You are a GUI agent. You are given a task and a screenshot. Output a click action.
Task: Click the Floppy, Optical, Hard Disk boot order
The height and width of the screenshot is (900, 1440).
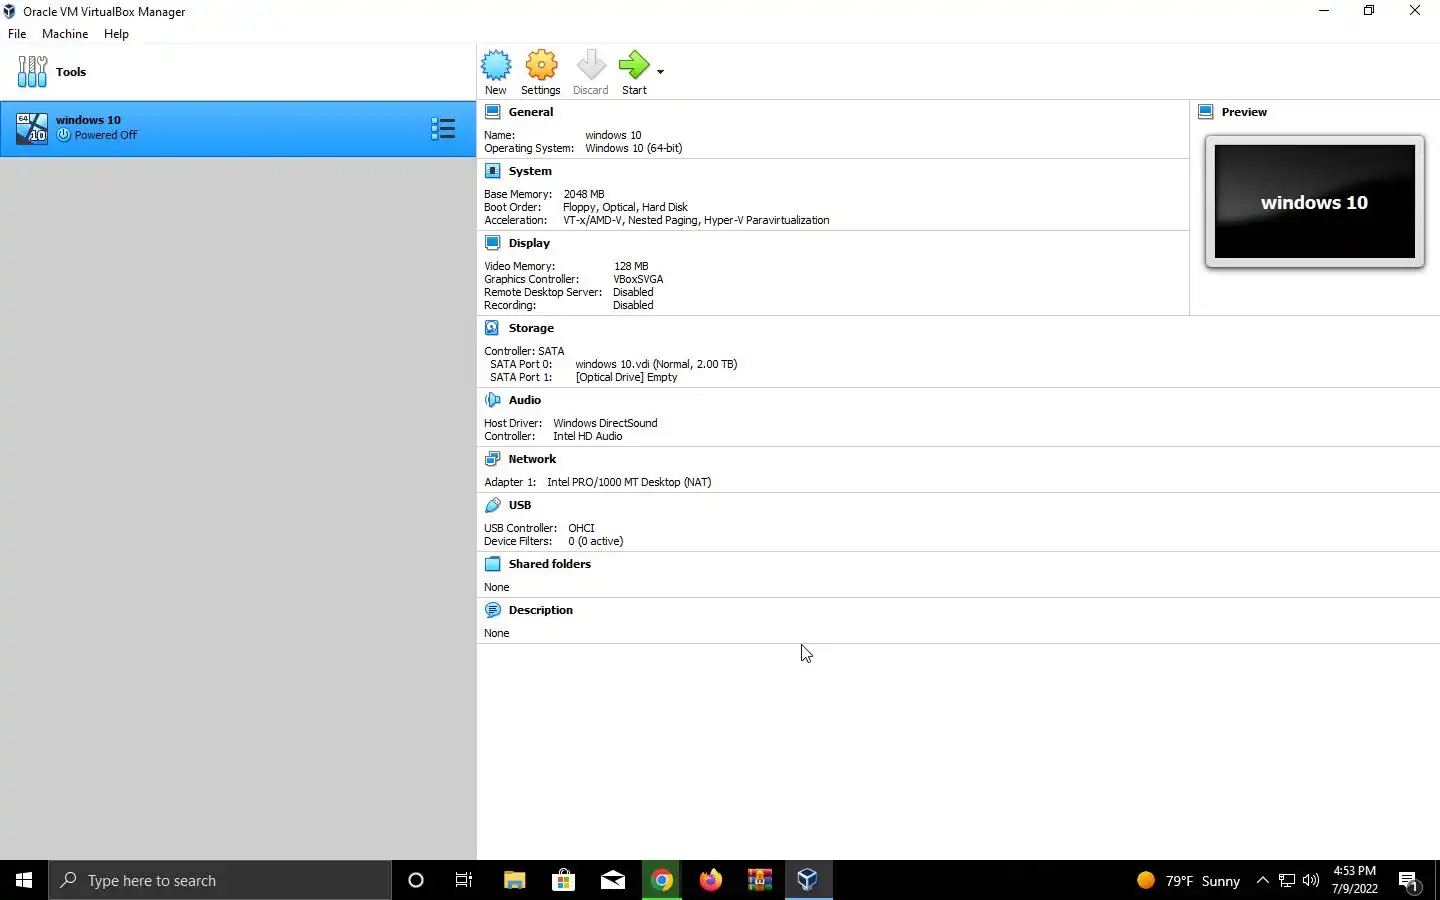click(x=625, y=207)
